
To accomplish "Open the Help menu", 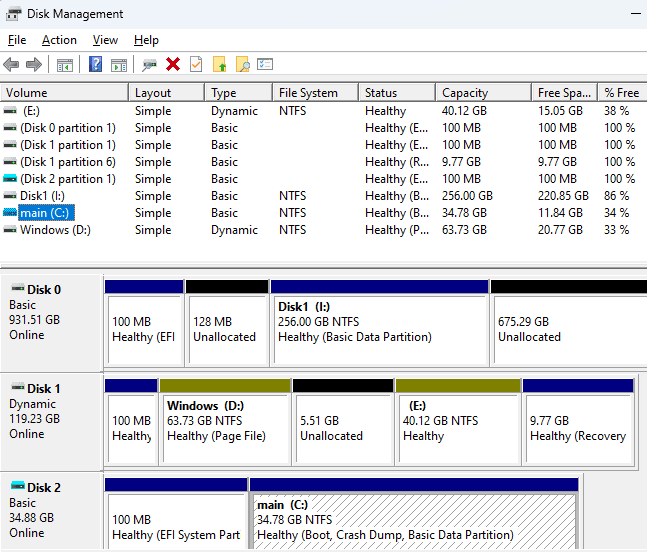I will coord(146,40).
